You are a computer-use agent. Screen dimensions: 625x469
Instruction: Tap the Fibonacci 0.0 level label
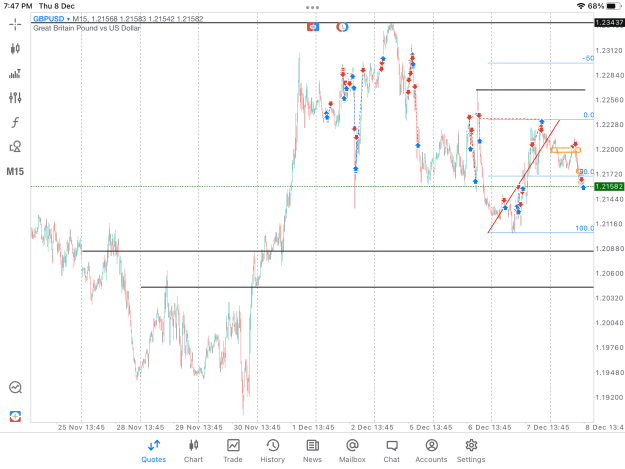[589, 115]
